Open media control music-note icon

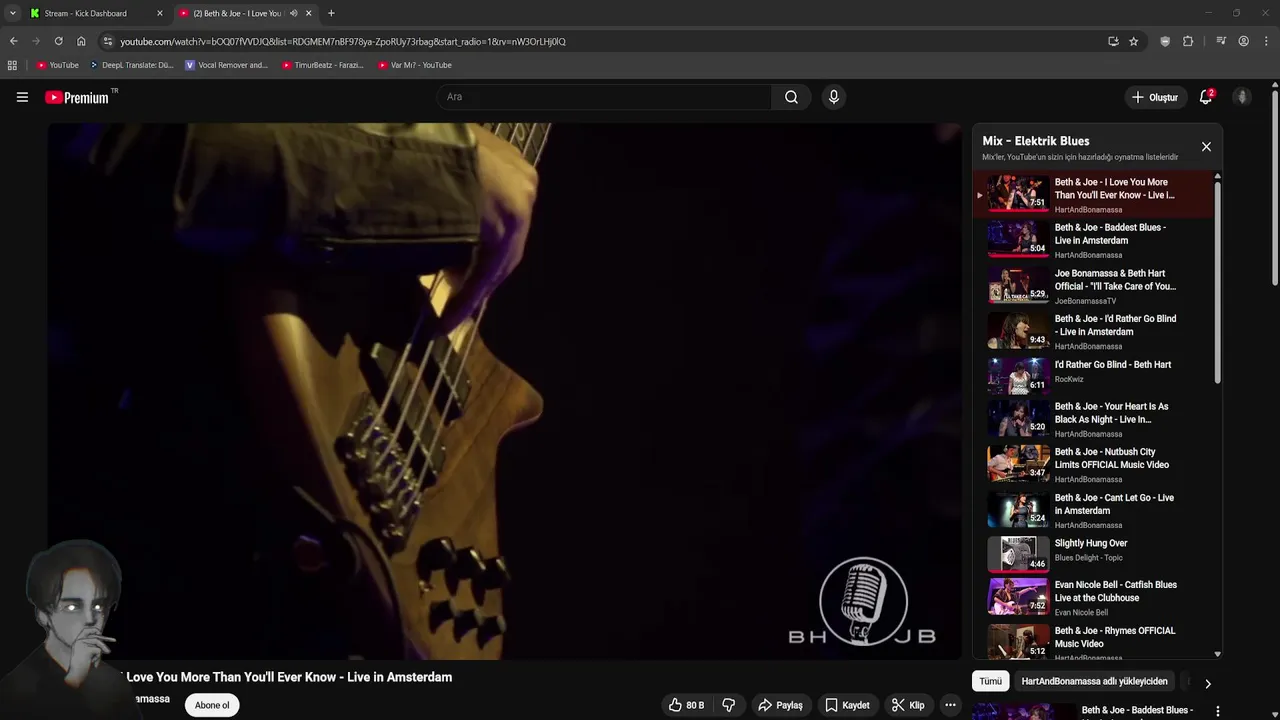click(1221, 41)
